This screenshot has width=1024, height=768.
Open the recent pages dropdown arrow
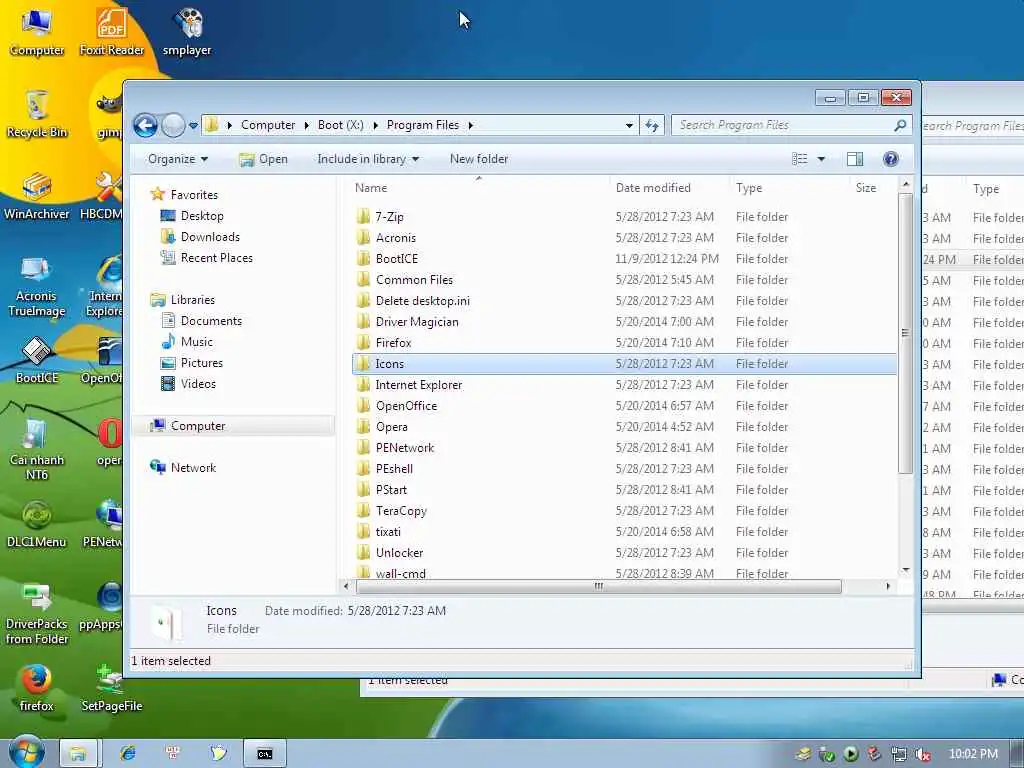pos(193,125)
